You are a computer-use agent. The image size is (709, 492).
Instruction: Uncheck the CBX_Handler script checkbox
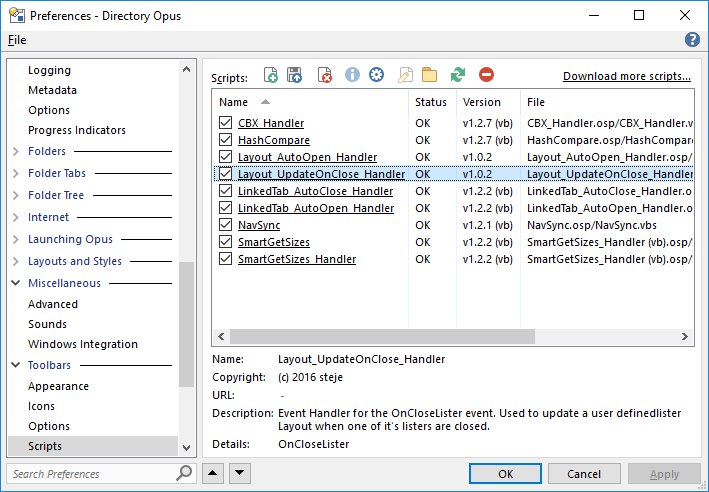pos(225,123)
